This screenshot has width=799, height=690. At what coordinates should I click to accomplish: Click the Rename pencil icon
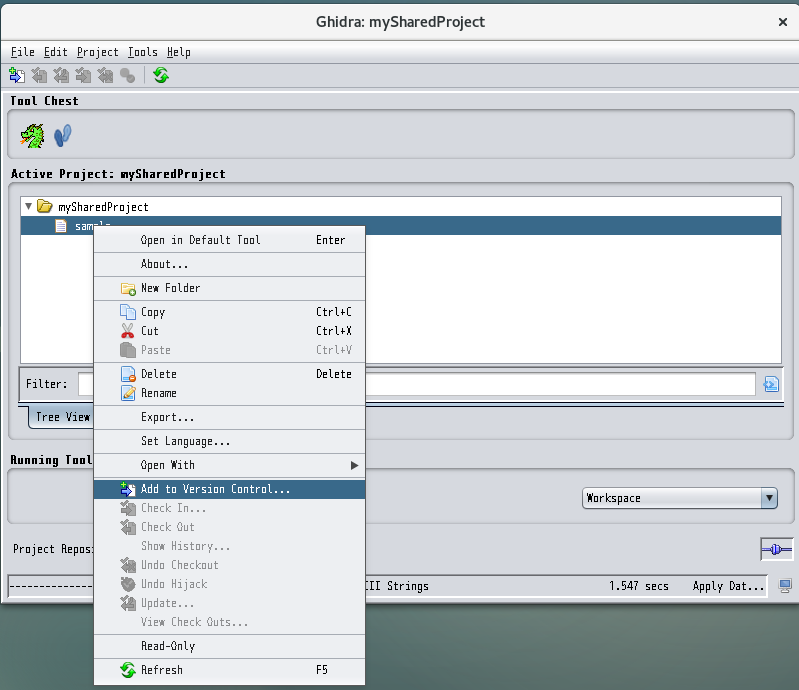pos(128,393)
